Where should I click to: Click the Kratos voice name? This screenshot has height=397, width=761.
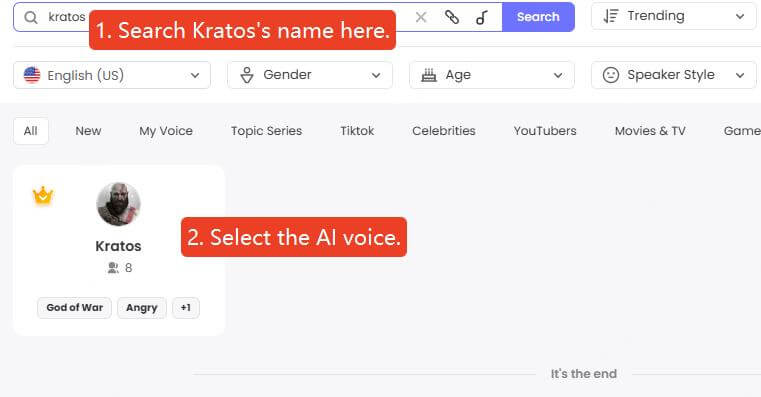[118, 246]
